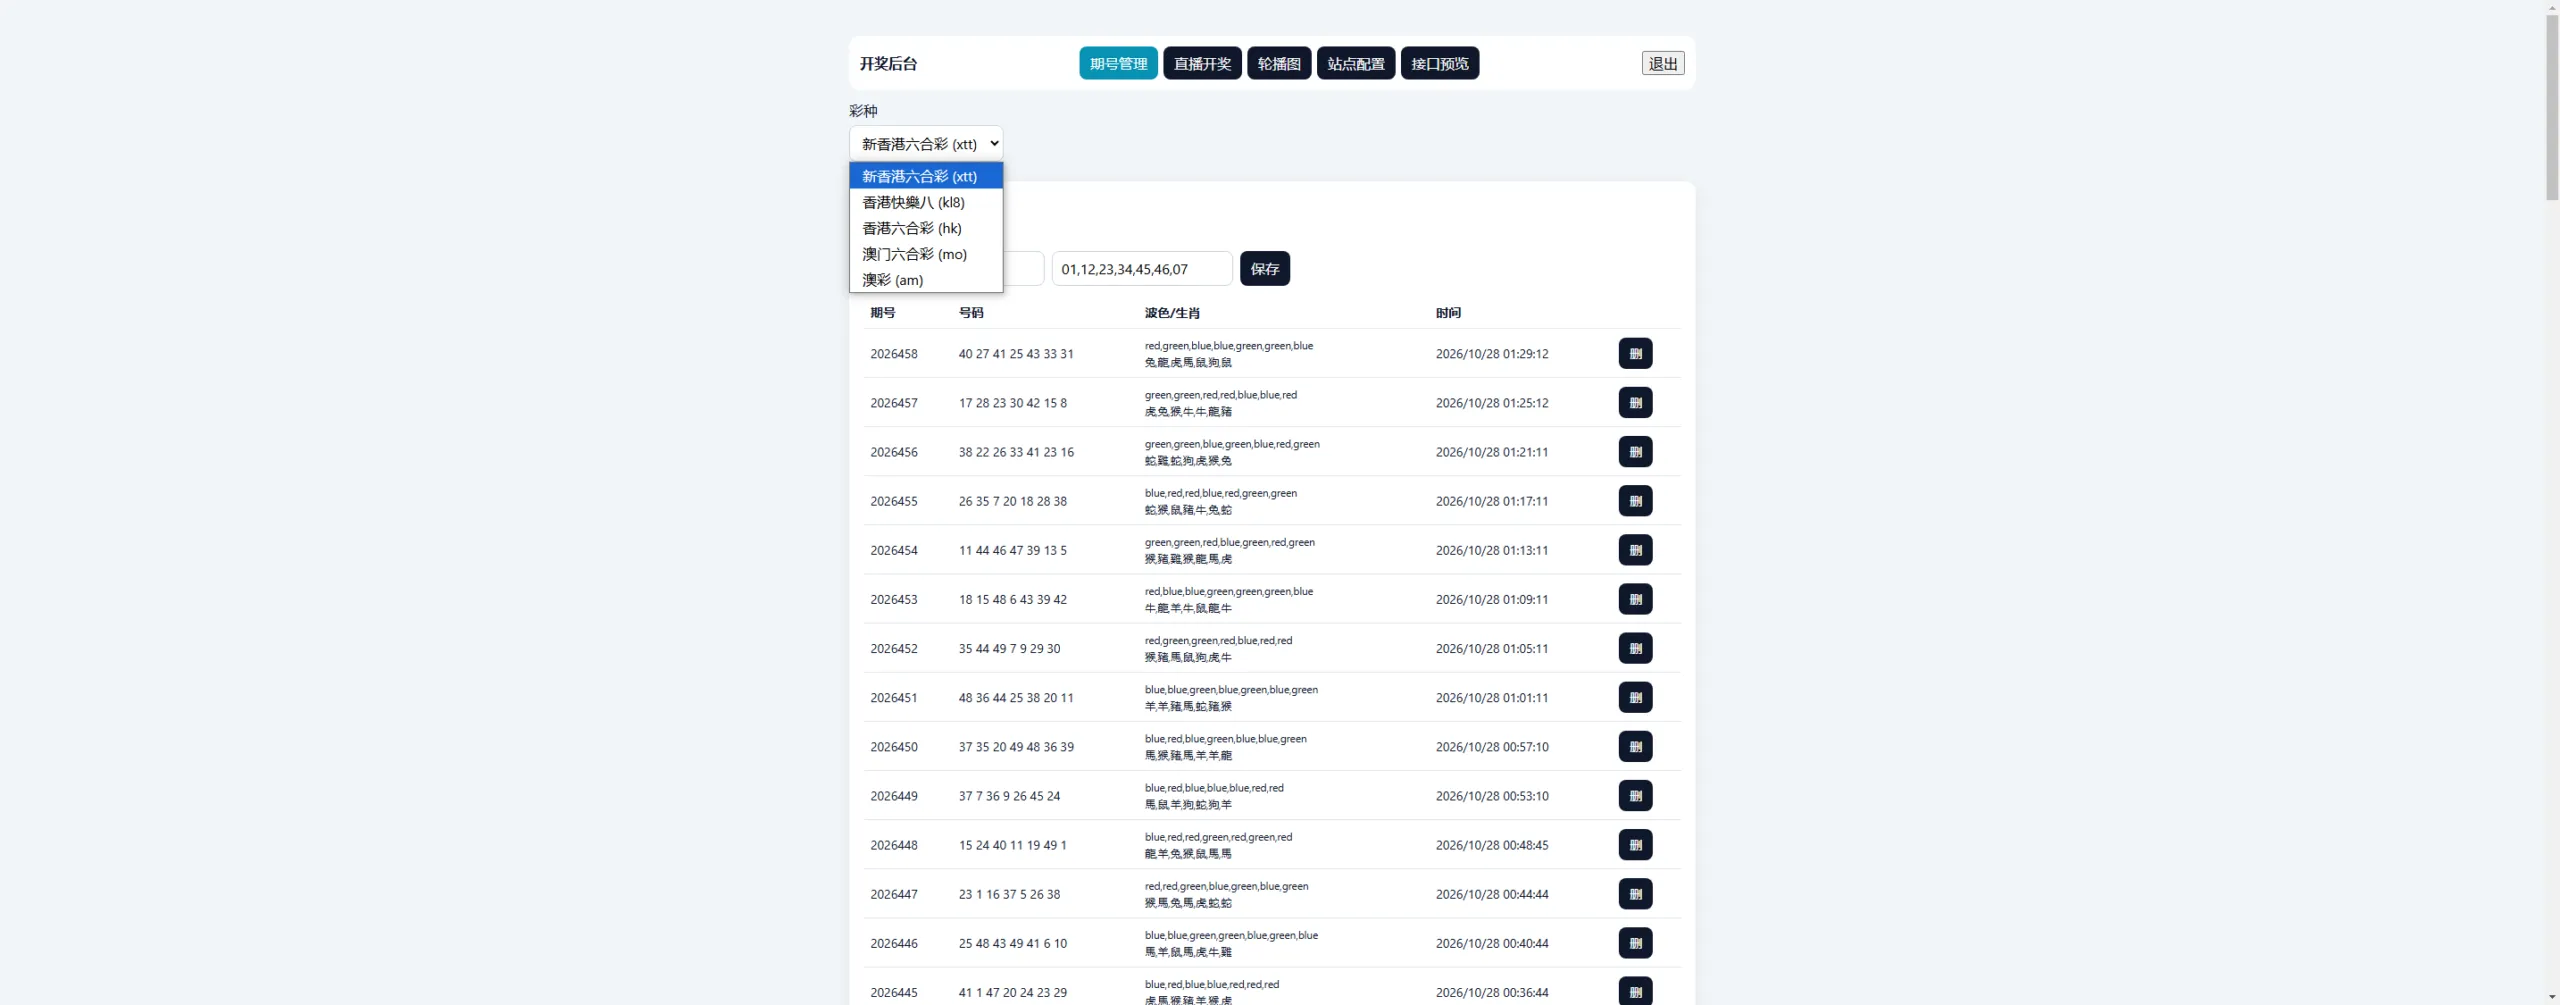Delete the row for period 2026457
Screen dimensions: 2560x1005
(1635, 402)
